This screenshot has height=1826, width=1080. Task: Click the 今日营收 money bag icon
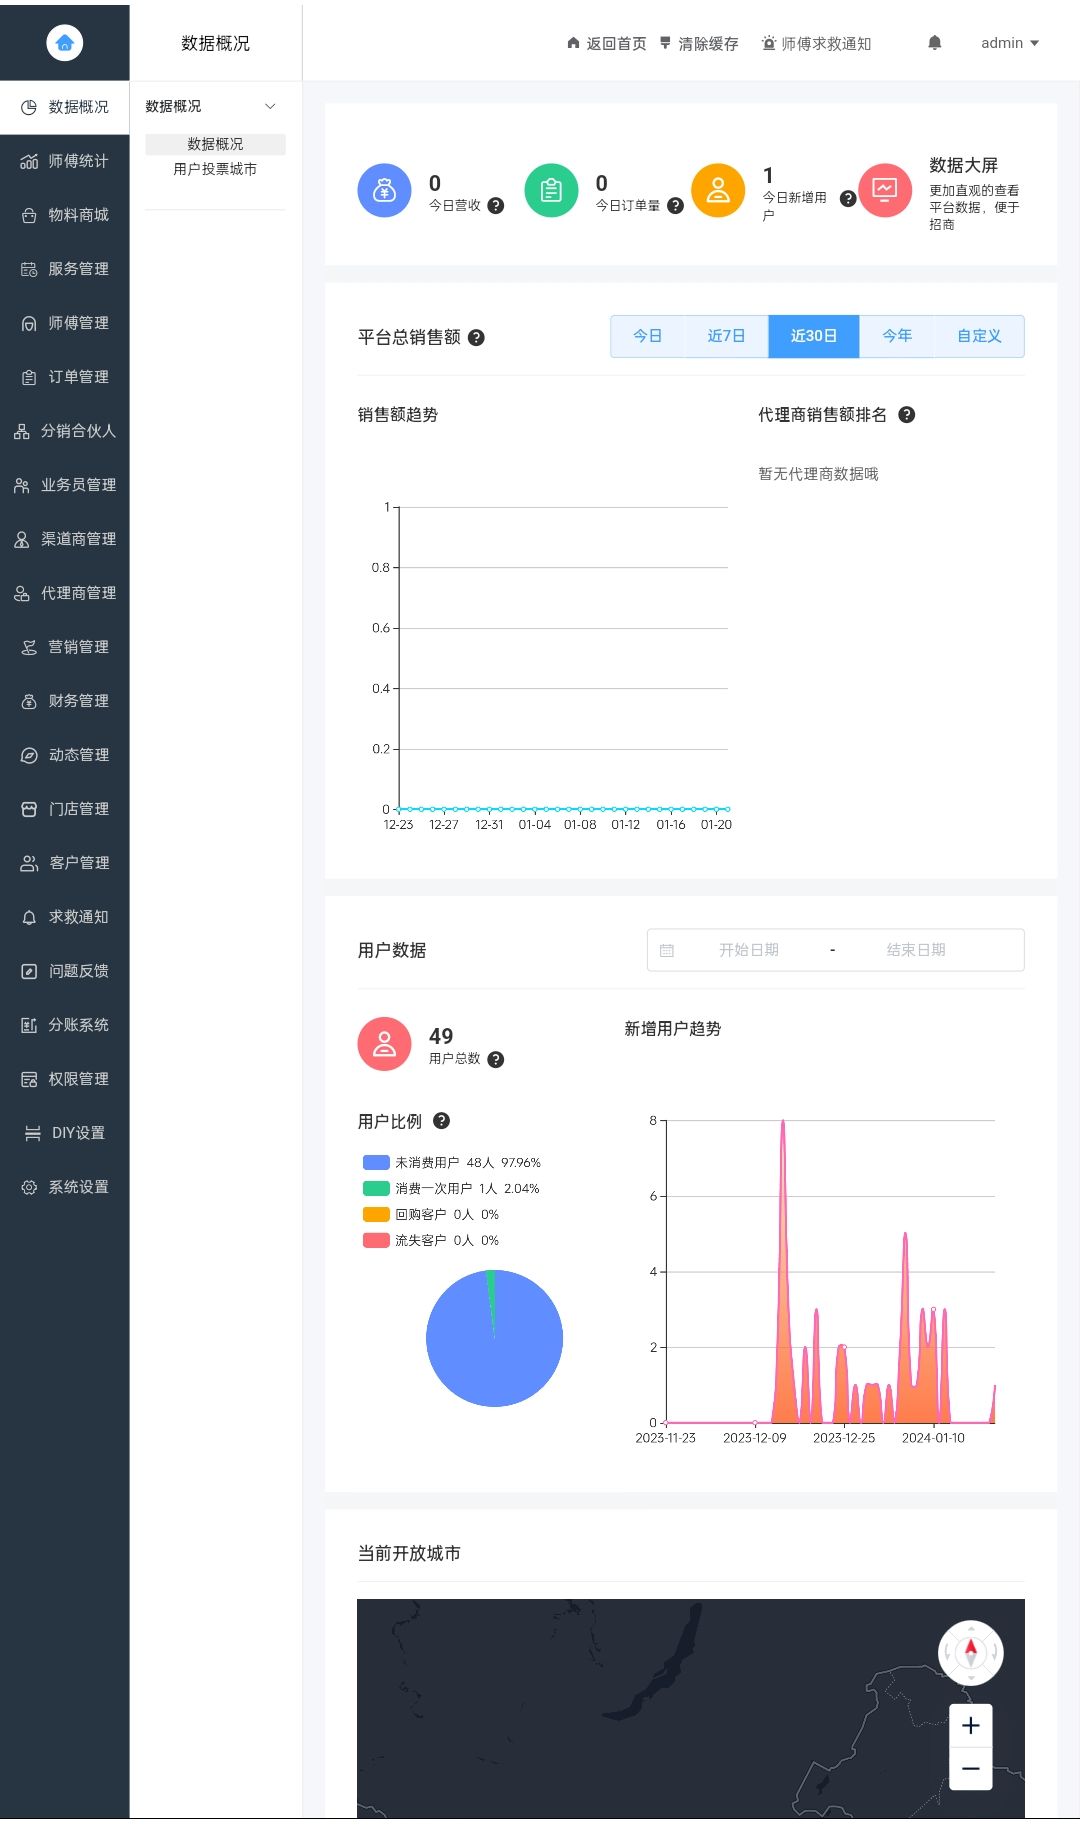[x=384, y=190]
